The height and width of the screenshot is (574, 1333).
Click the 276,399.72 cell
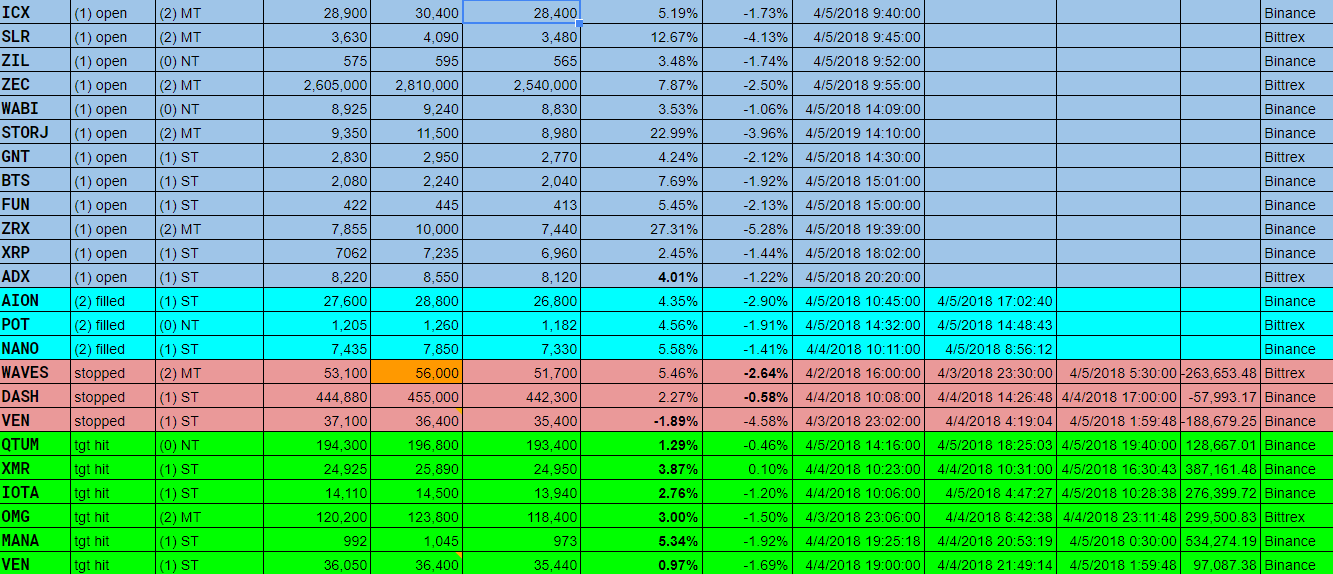coord(1220,493)
